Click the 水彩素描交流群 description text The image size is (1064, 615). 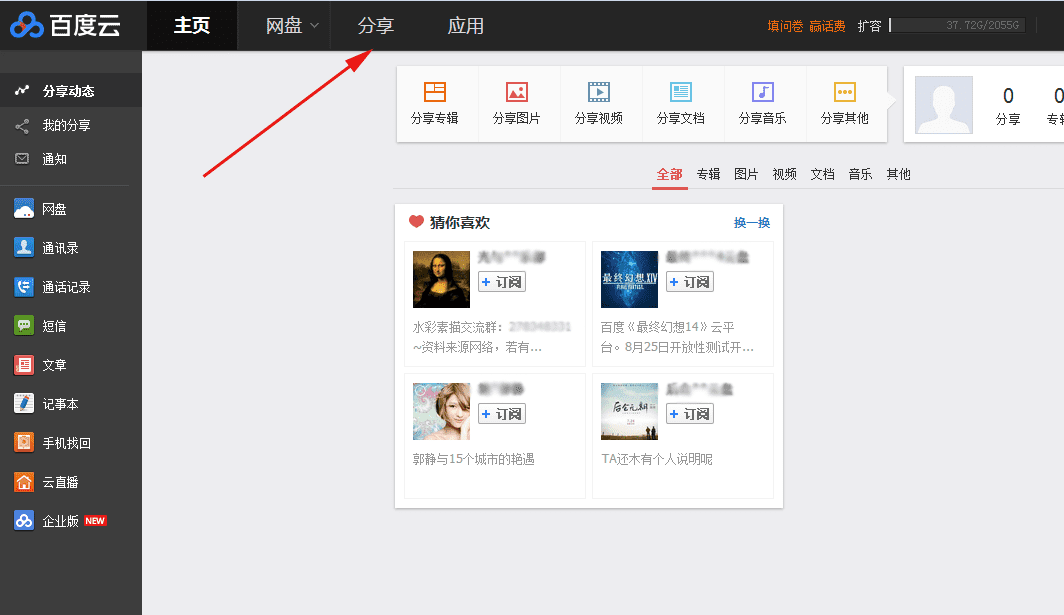(492, 337)
